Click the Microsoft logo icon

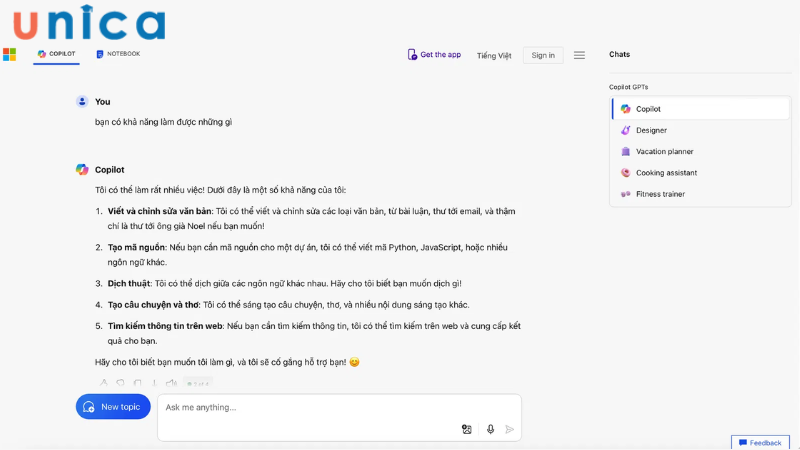tap(10, 54)
